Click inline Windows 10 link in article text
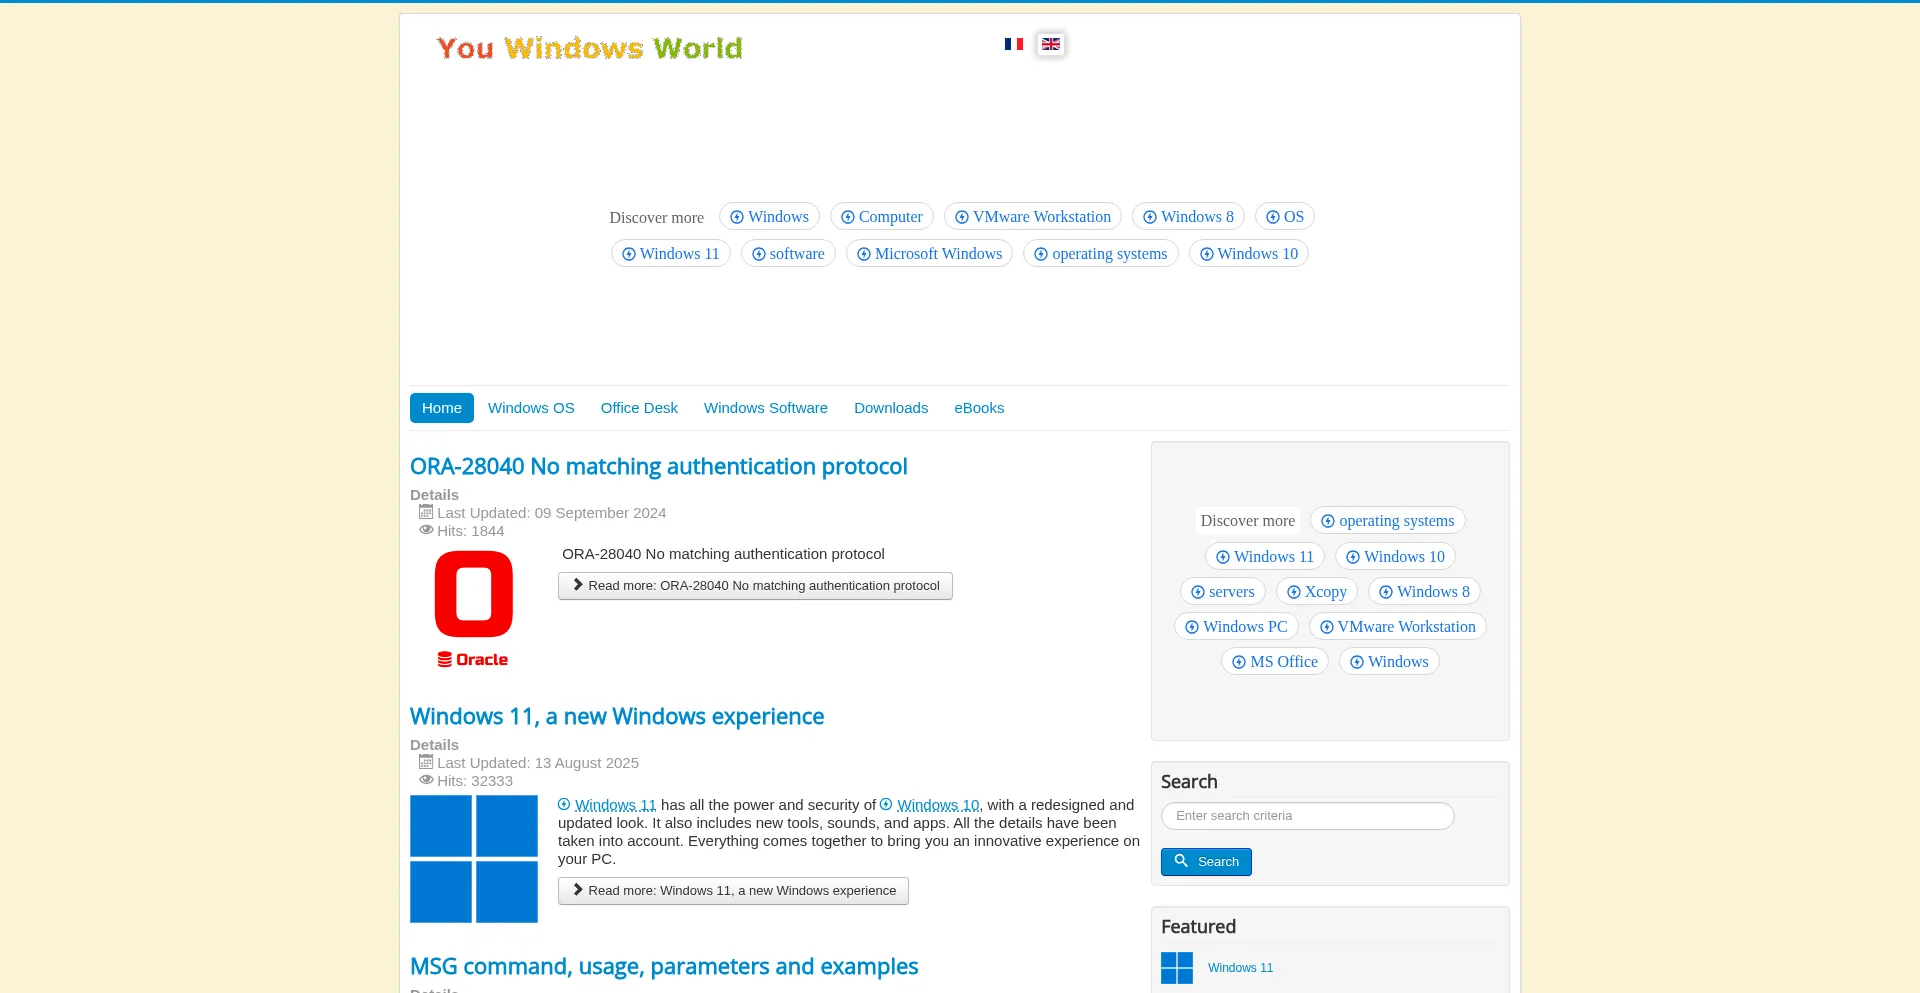The width and height of the screenshot is (1920, 993). click(937, 805)
